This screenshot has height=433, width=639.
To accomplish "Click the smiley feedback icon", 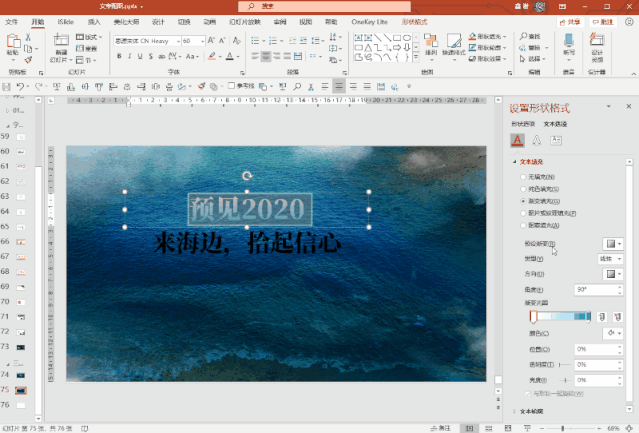I will 629,22.
